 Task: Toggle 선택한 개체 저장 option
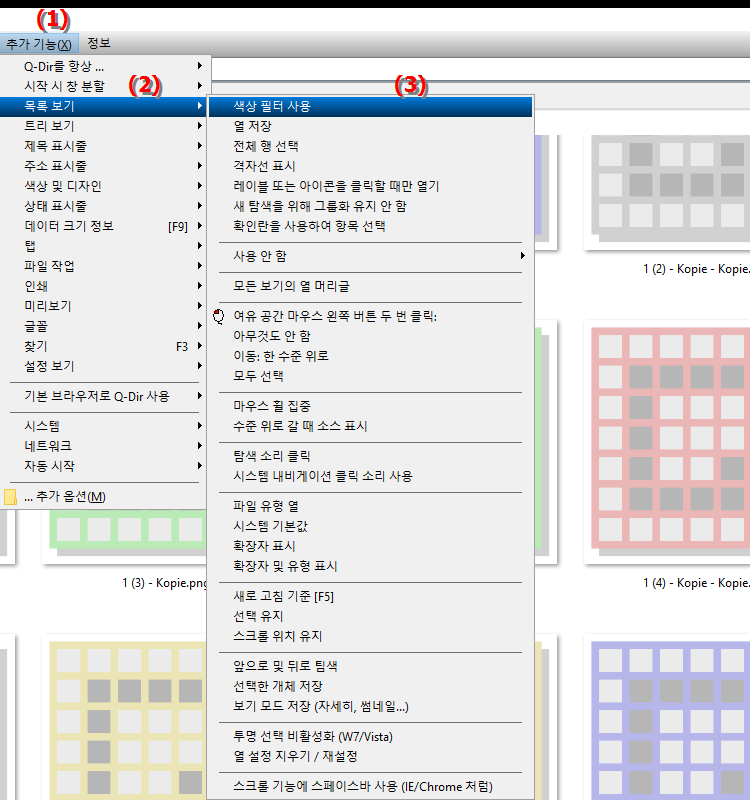[x=370, y=686]
